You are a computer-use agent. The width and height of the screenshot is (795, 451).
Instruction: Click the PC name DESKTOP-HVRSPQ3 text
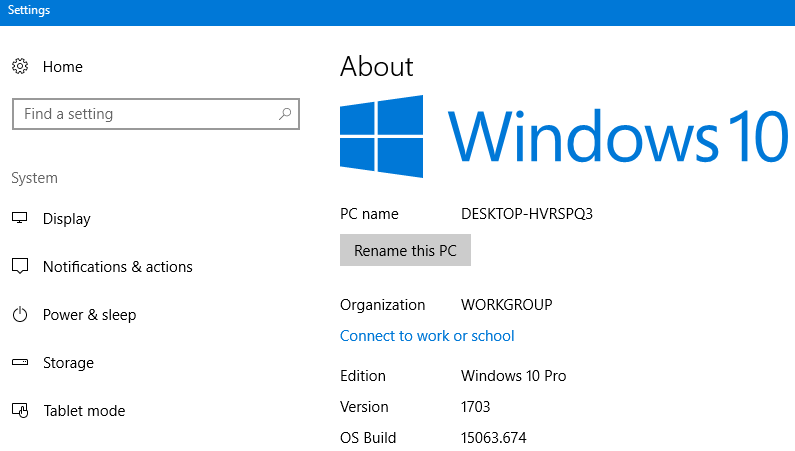click(x=526, y=214)
